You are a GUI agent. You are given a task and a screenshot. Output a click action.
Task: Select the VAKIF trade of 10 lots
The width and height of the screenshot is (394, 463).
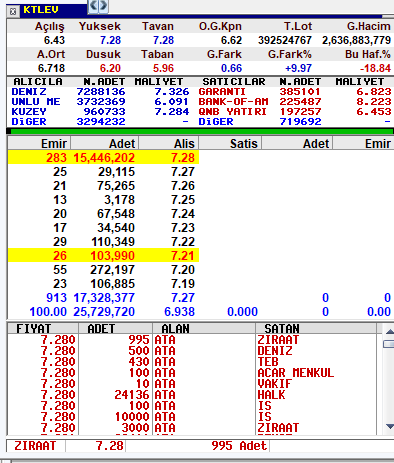point(192,384)
